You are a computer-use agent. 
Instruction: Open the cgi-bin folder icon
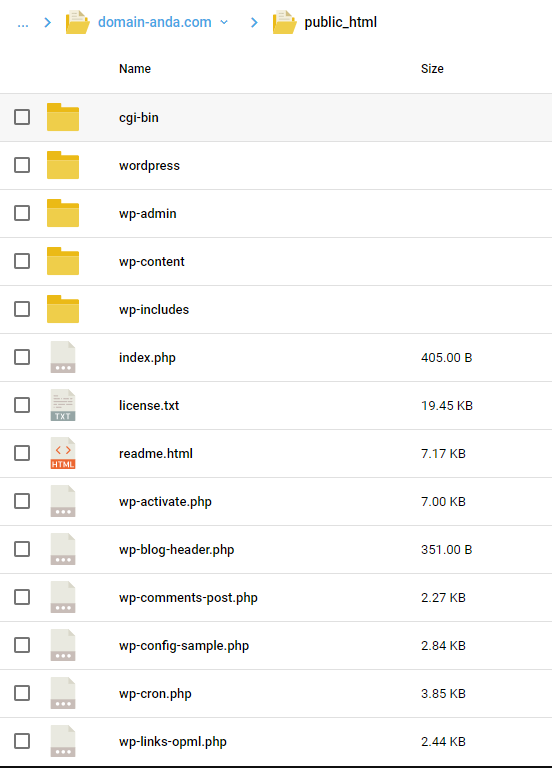[x=63, y=117]
